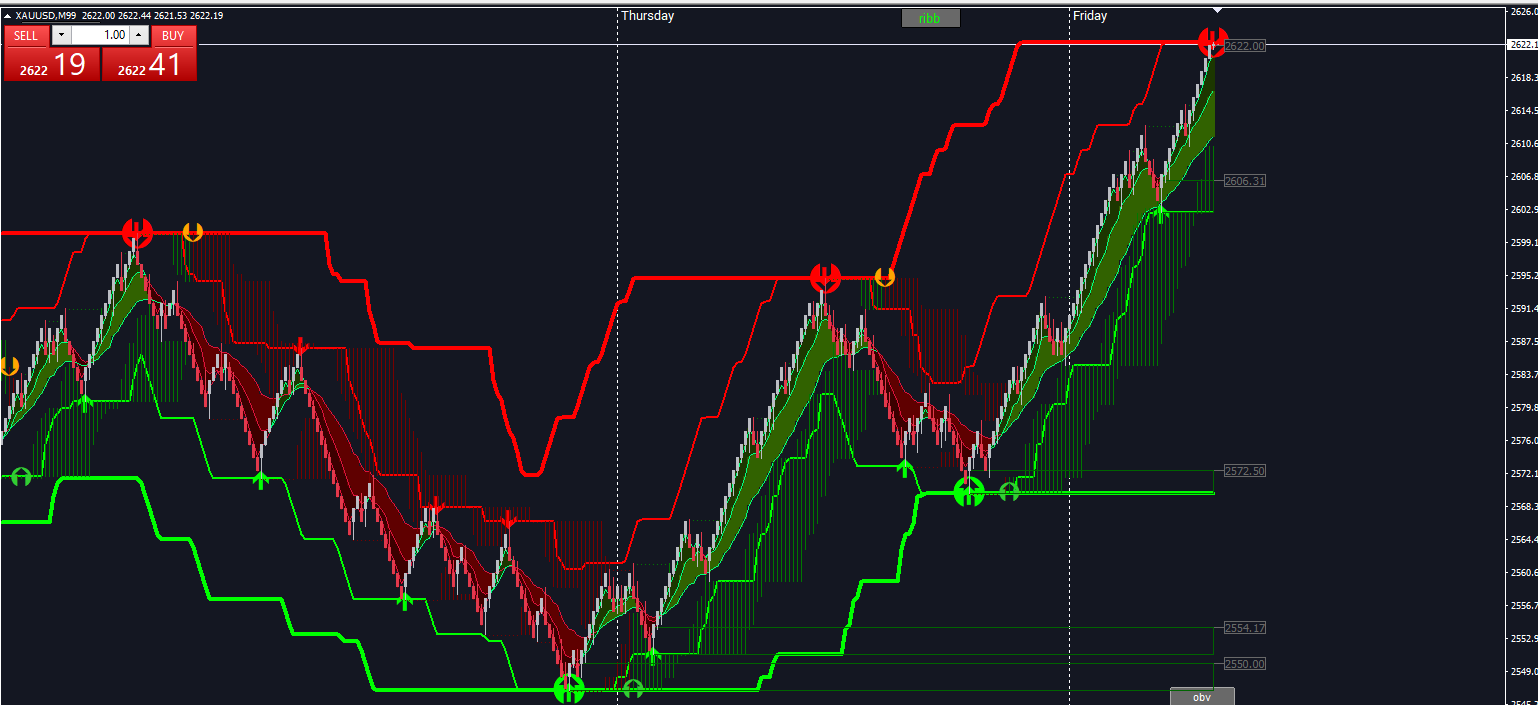This screenshot has height=705, width=1538.
Task: Click the obv button at chart bottom
Action: (1202, 697)
